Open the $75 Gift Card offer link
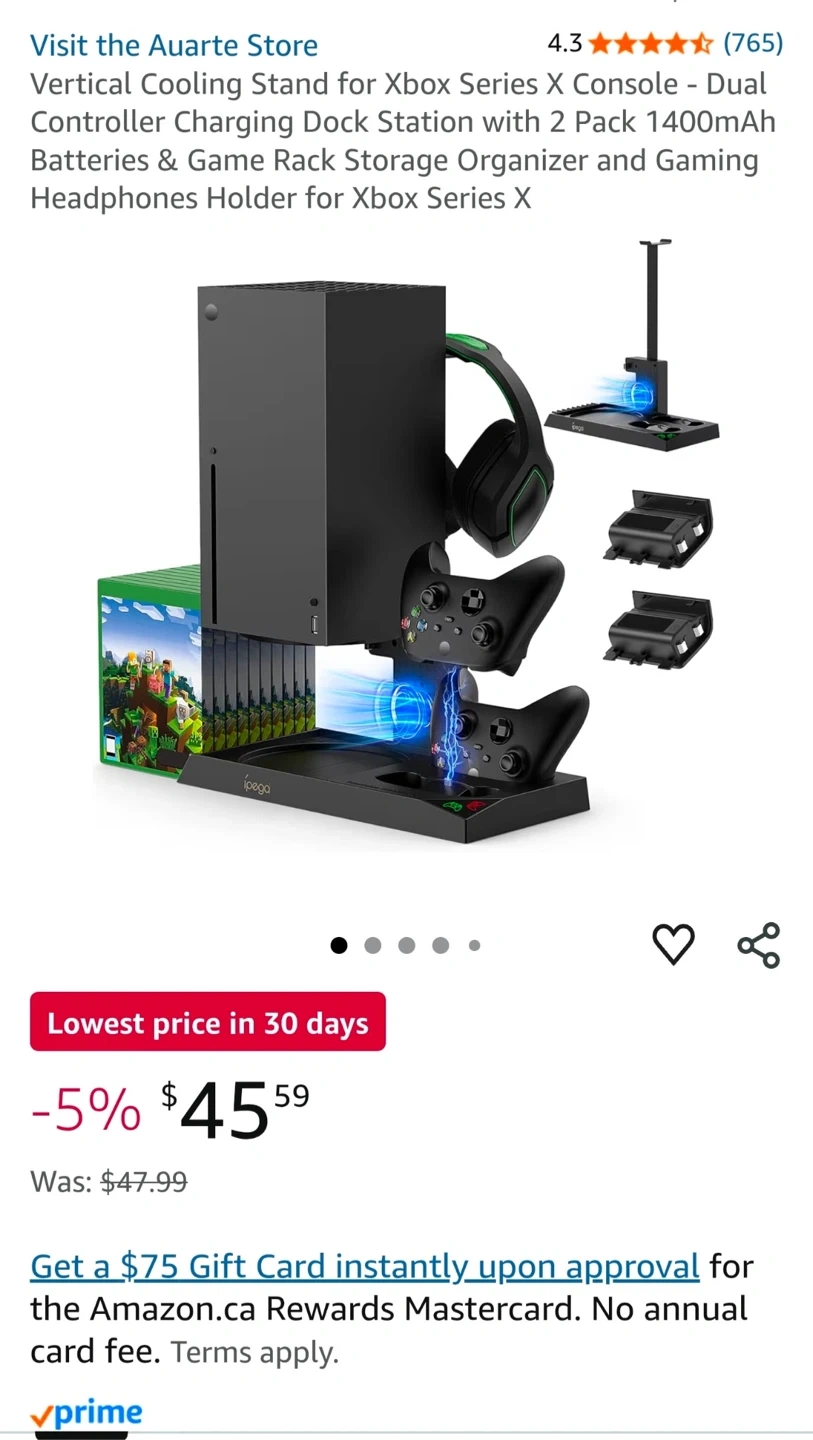The image size is (813, 1440). tap(365, 1267)
